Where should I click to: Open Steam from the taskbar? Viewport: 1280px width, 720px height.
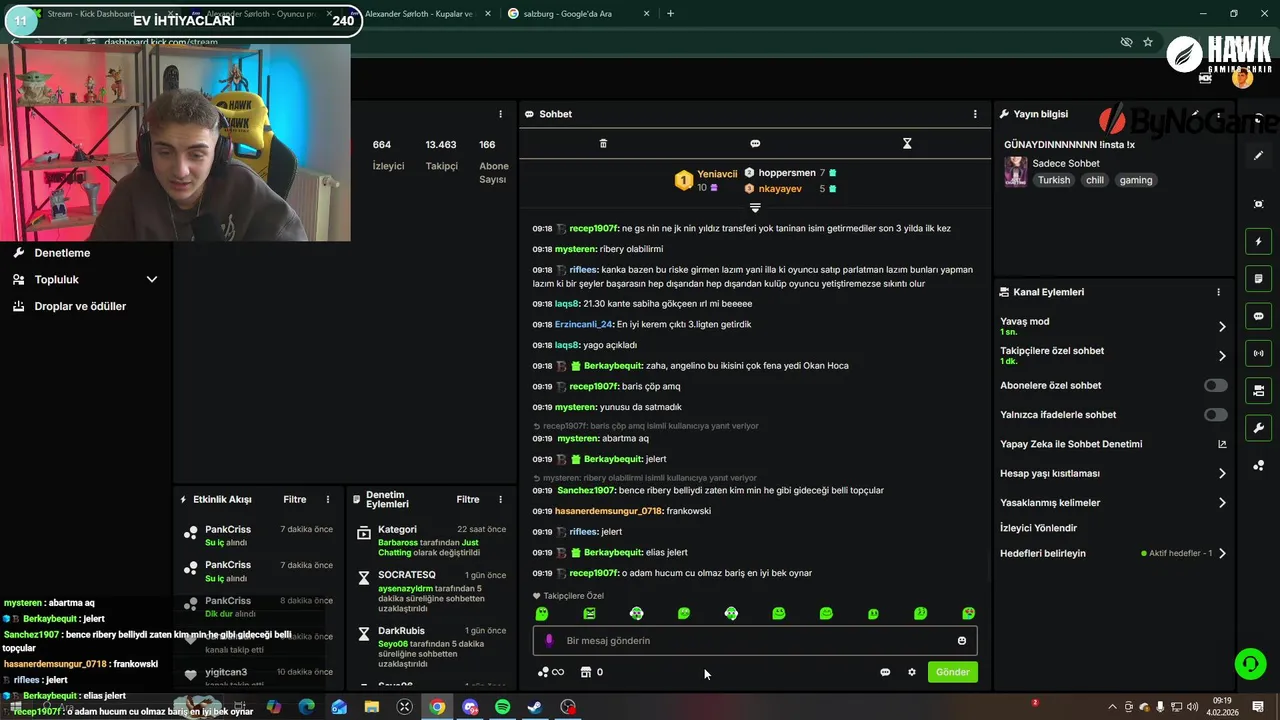point(536,707)
